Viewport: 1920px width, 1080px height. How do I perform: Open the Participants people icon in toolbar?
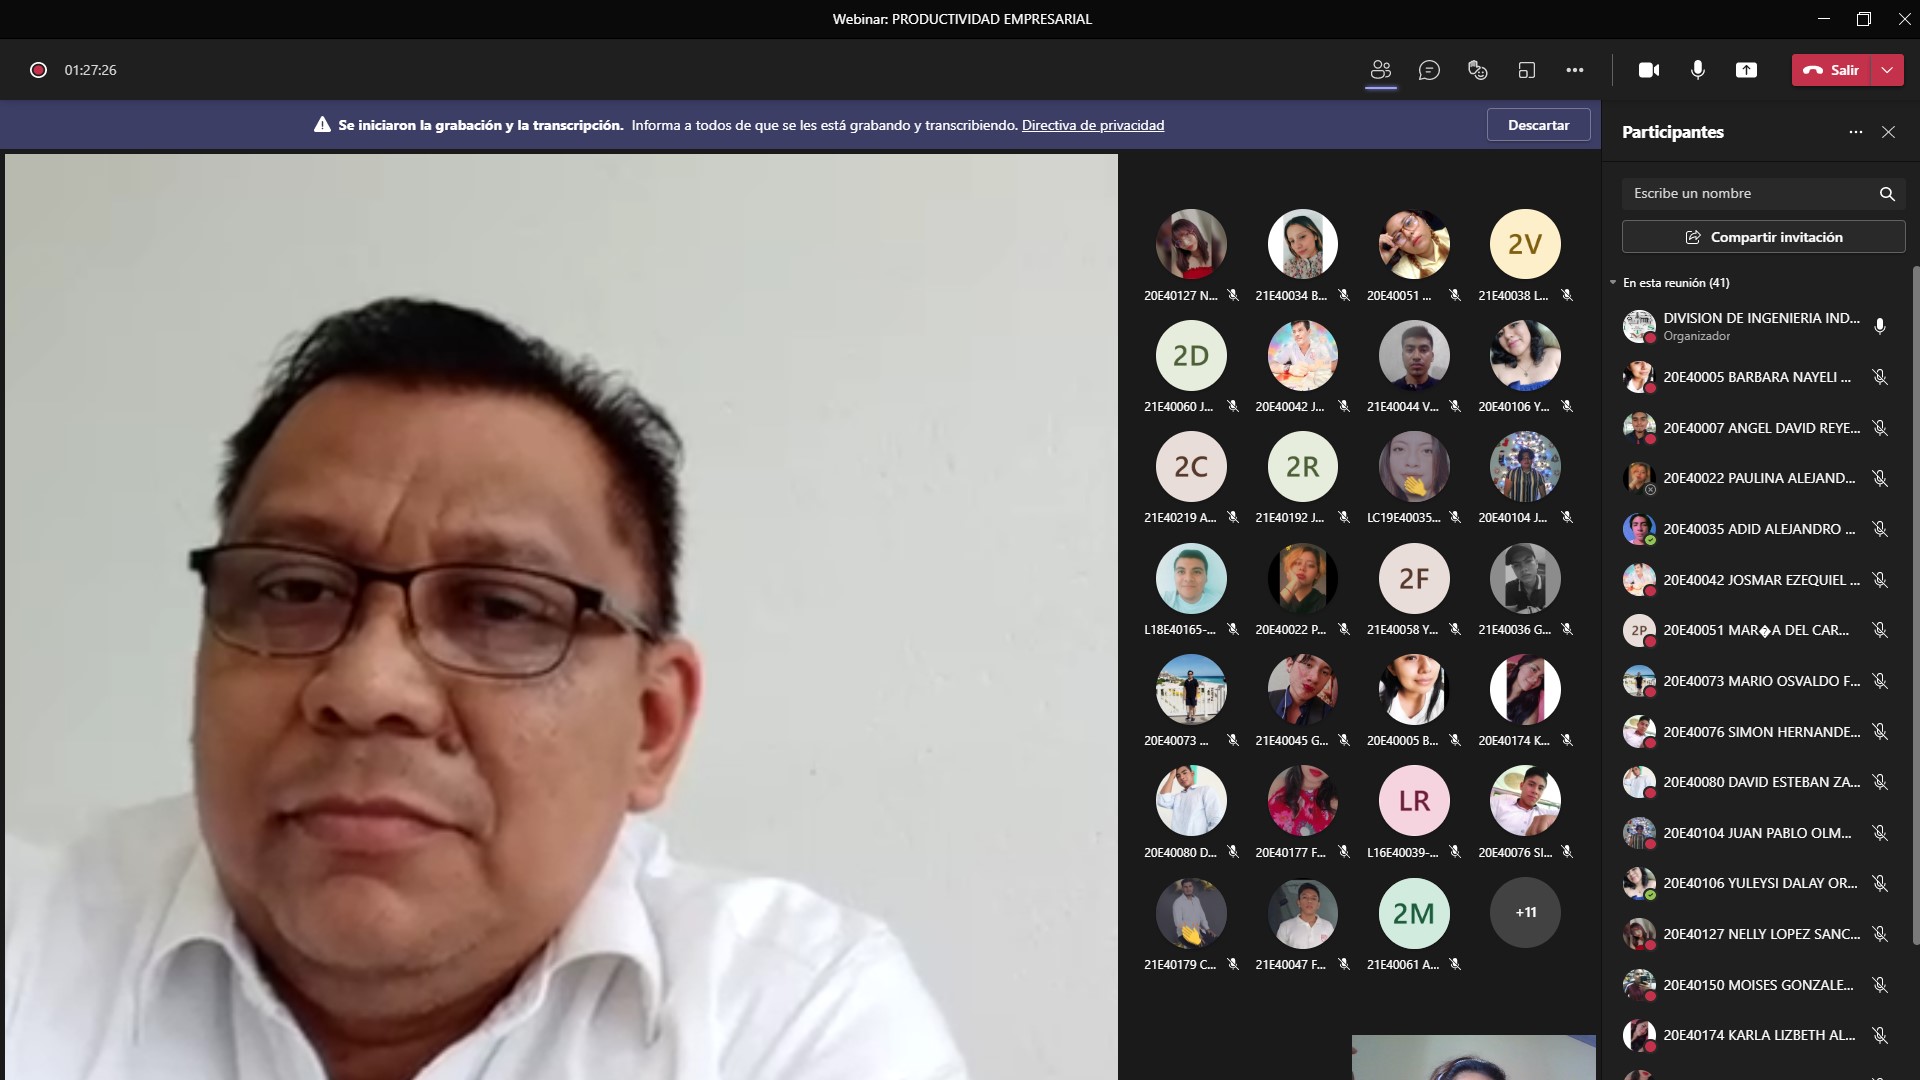[x=1381, y=70]
